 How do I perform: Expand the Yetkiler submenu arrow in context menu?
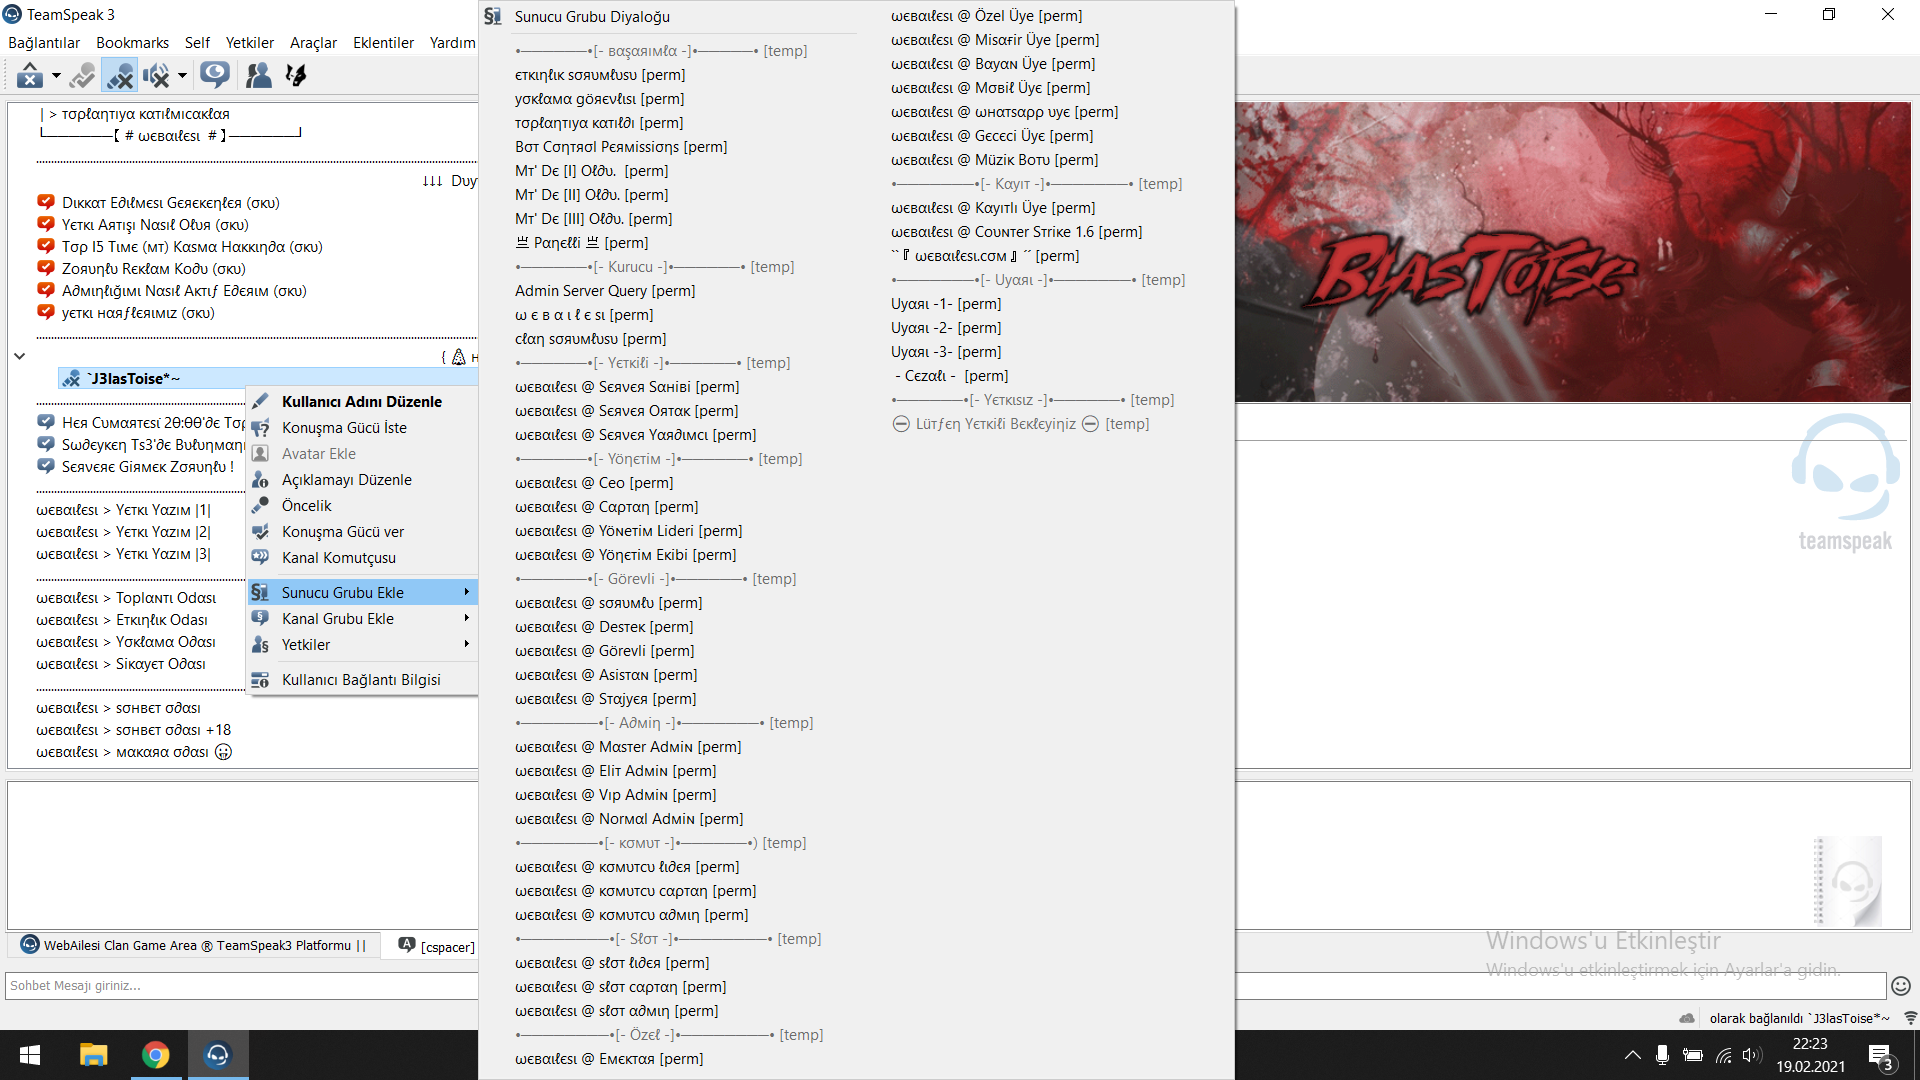[x=466, y=644]
